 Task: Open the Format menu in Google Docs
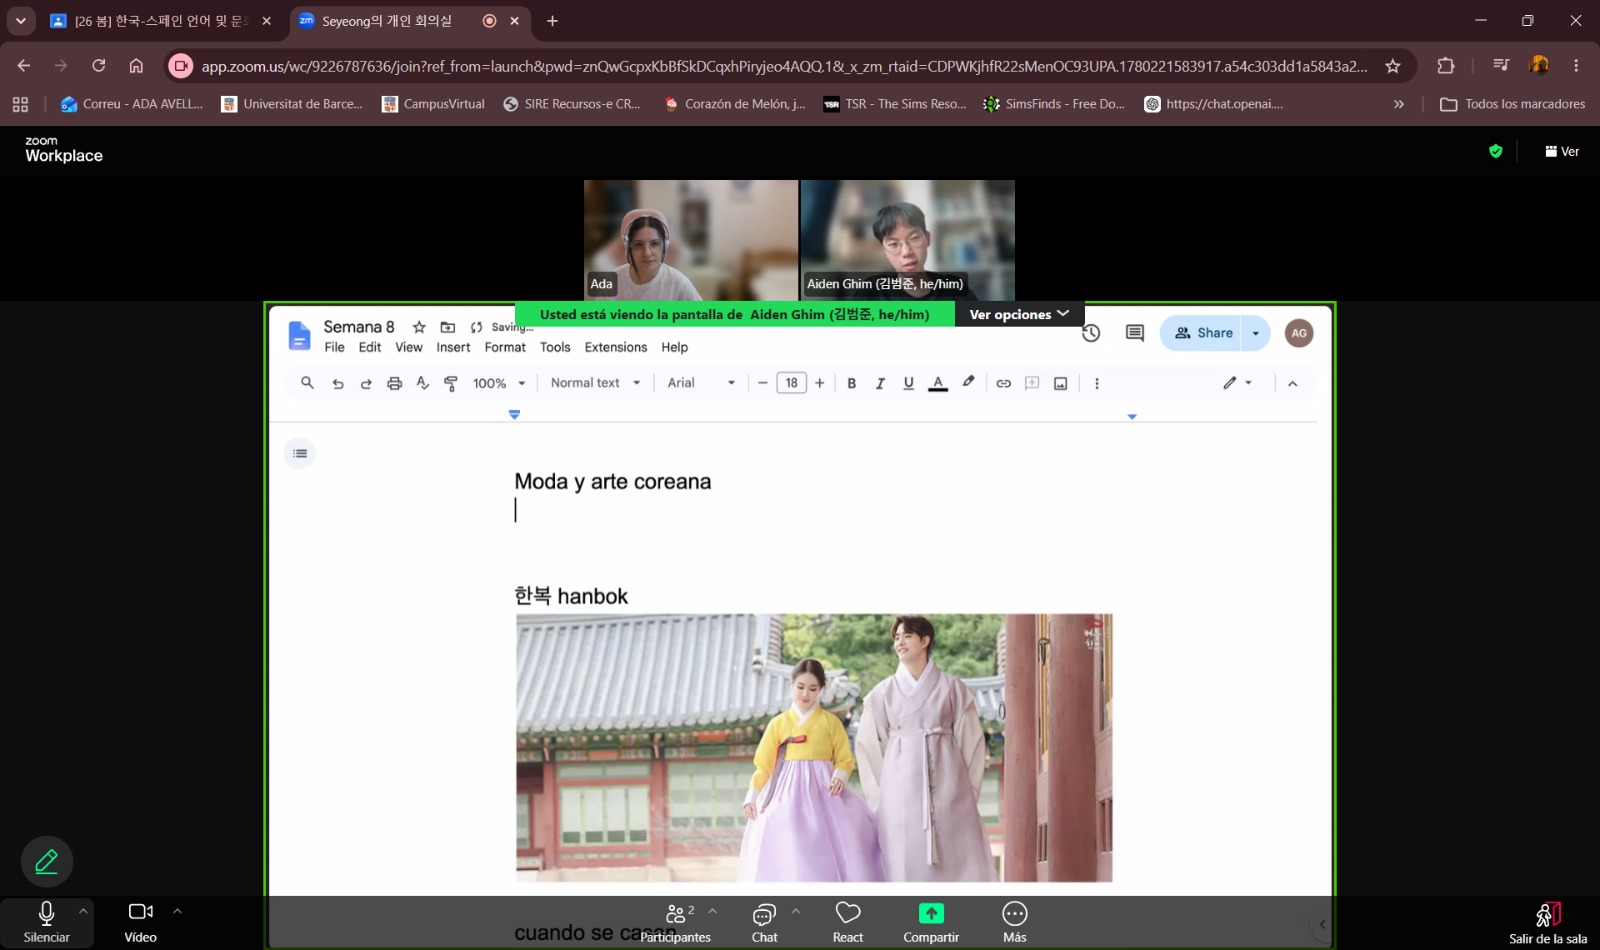click(x=505, y=347)
